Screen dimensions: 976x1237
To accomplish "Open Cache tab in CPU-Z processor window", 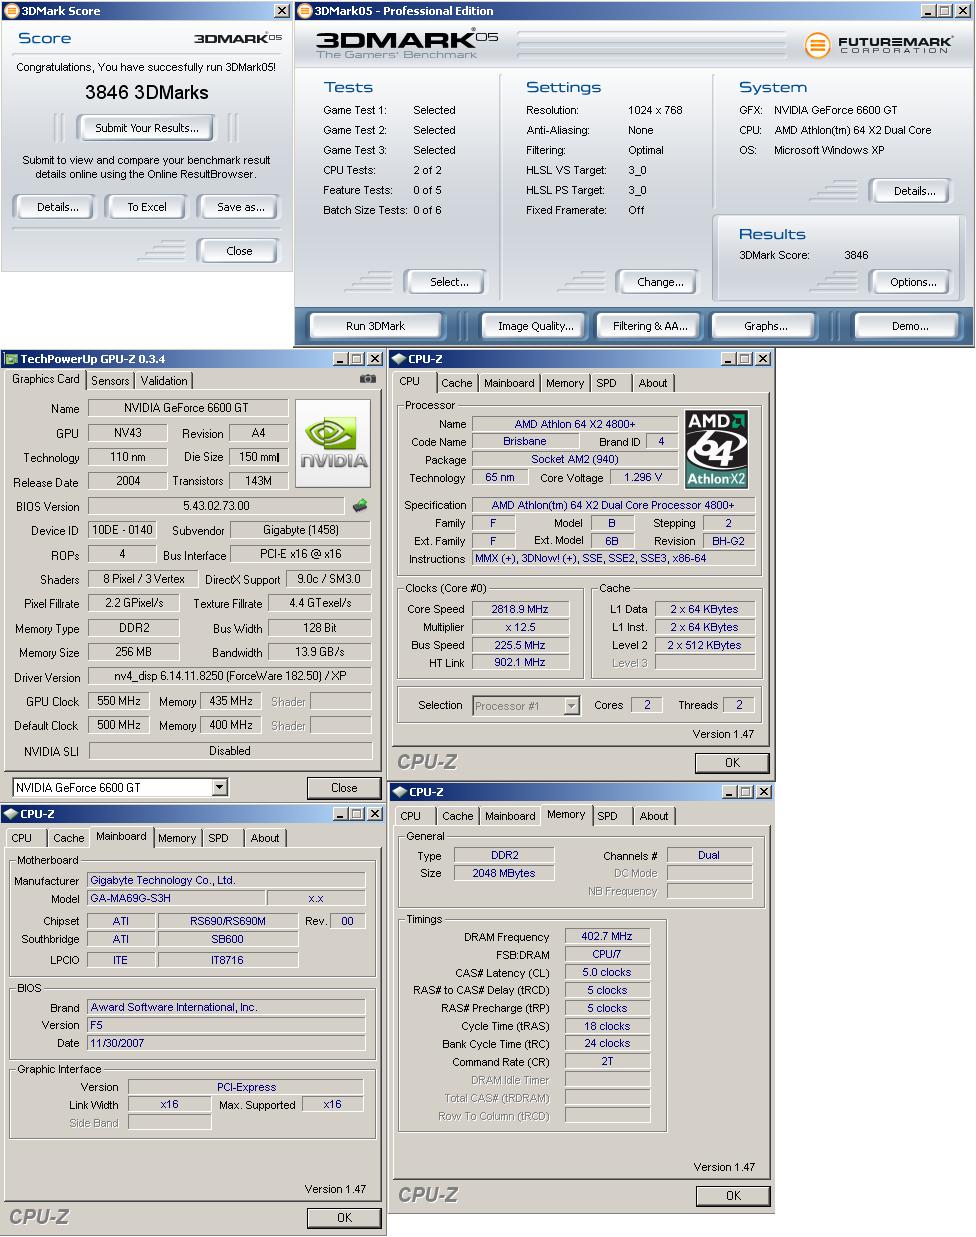I will 457,383.
